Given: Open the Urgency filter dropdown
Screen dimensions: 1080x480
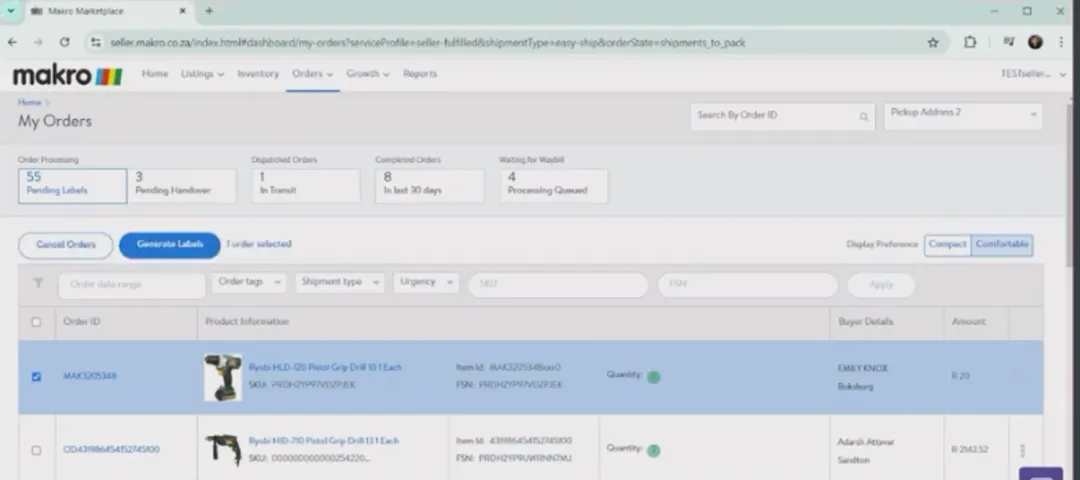Looking at the screenshot, I should [426, 282].
